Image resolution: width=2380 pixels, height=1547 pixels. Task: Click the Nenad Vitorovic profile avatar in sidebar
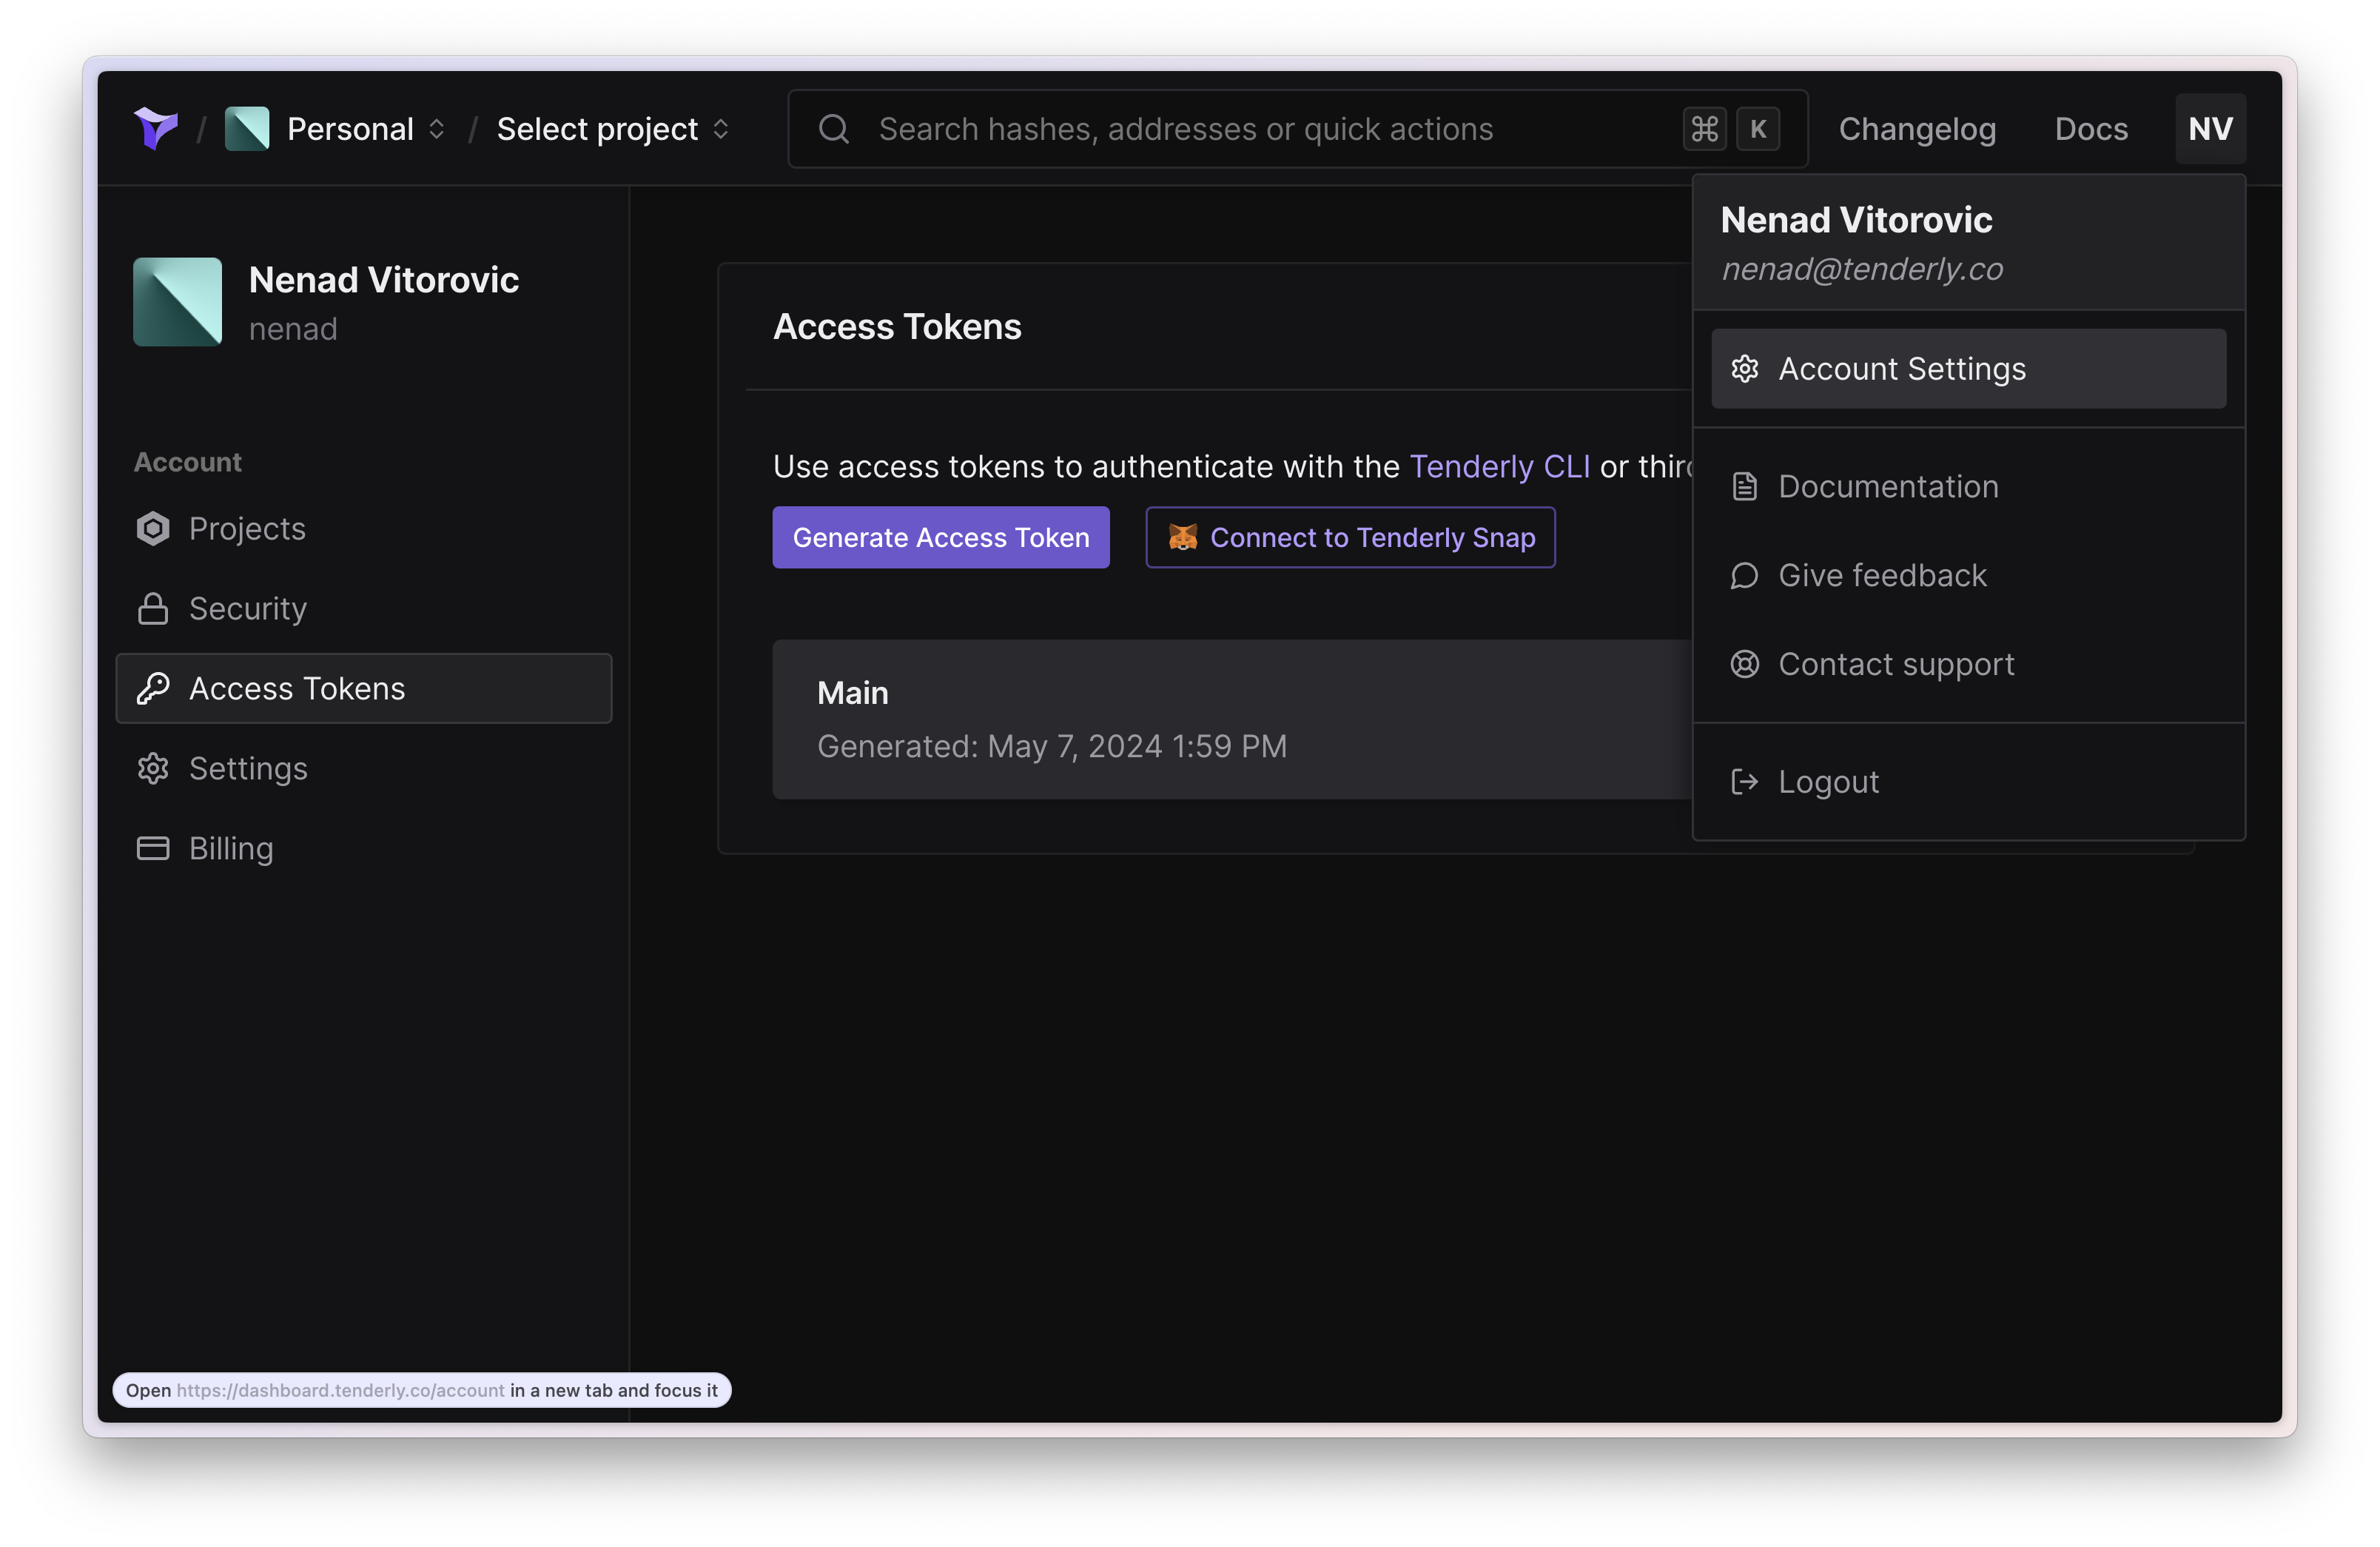pyautogui.click(x=178, y=302)
